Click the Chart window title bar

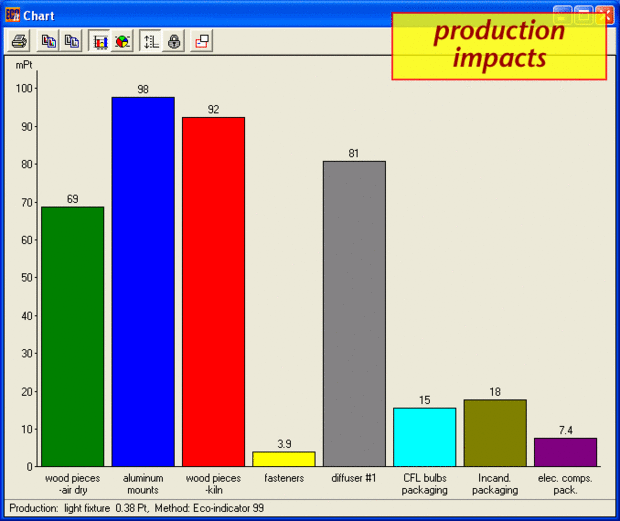tap(198, 15)
